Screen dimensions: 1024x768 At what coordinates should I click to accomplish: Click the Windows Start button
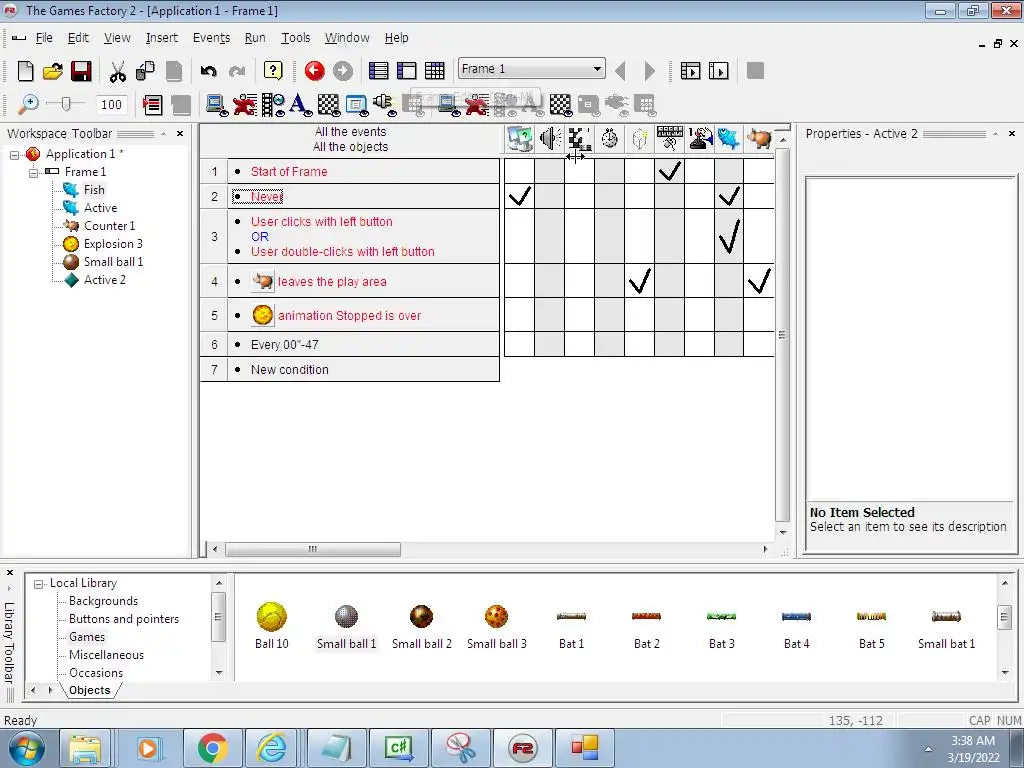tap(27, 748)
